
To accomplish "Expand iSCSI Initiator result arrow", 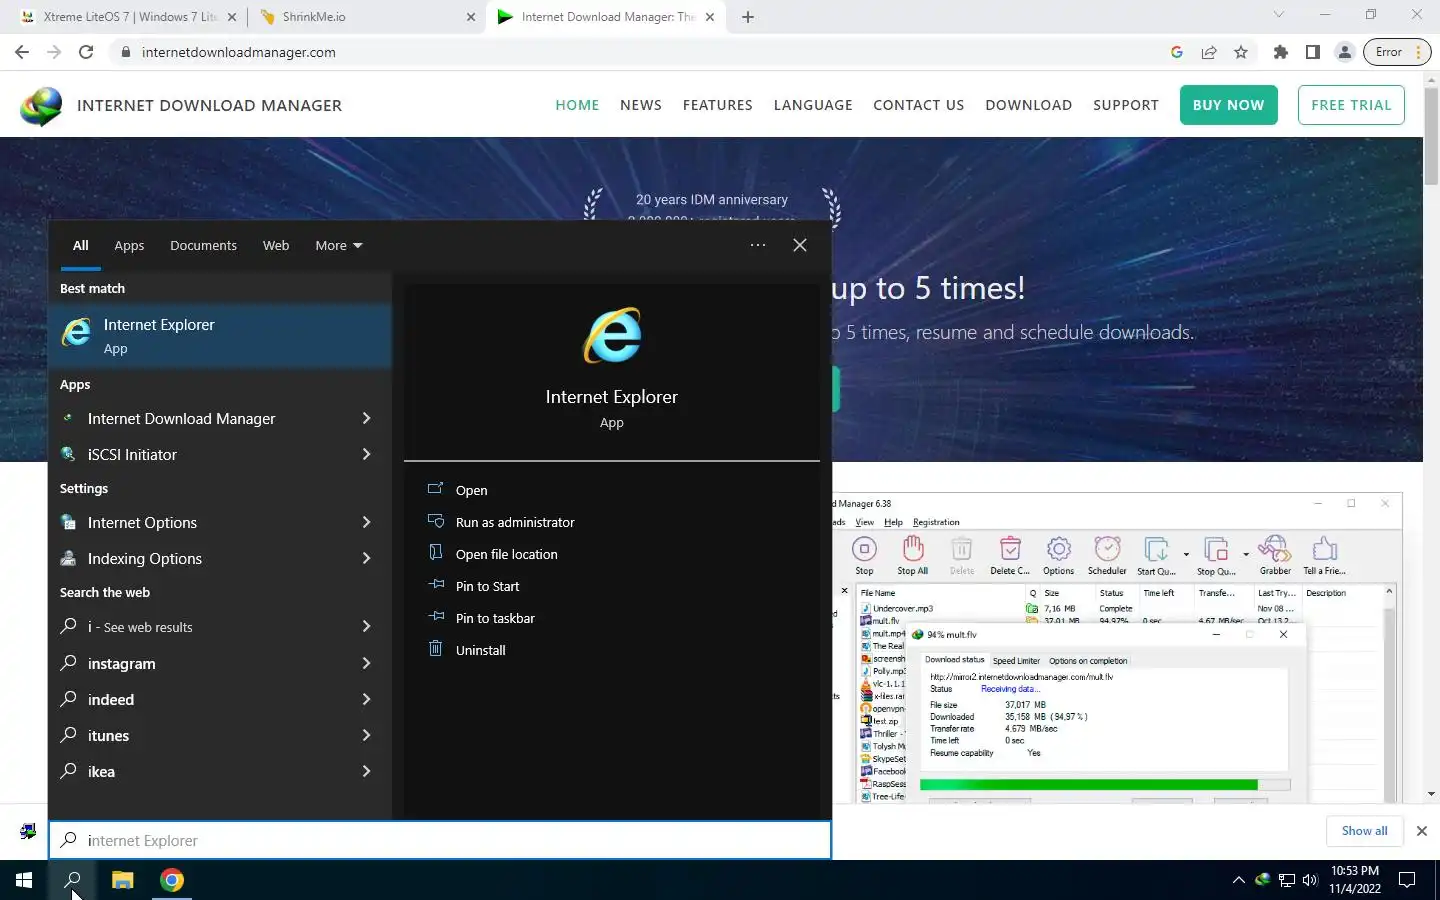I will (x=366, y=454).
